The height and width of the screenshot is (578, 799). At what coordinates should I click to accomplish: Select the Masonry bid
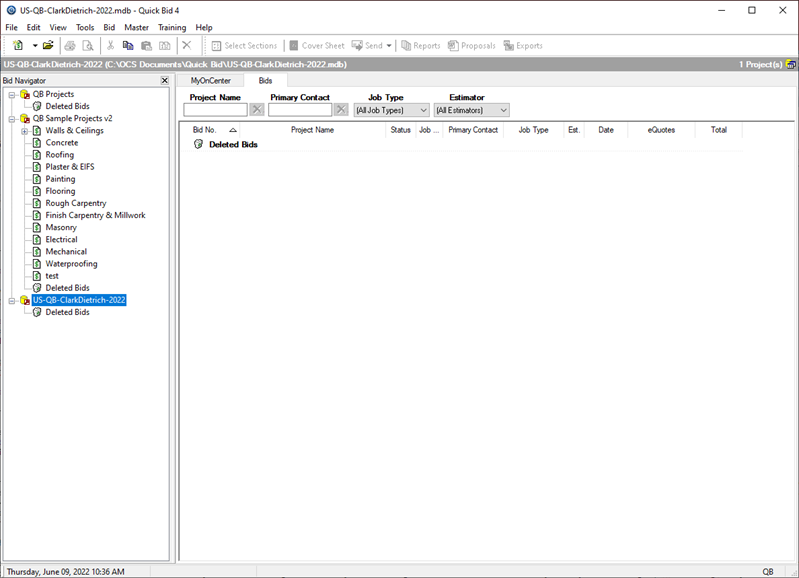pyautogui.click(x=61, y=227)
